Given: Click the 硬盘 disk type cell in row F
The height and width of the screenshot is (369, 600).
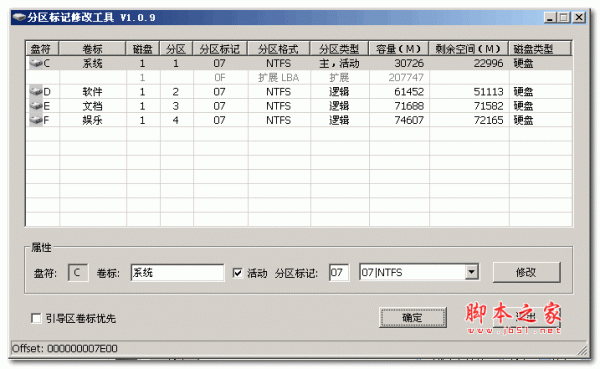Looking at the screenshot, I should (540, 120).
